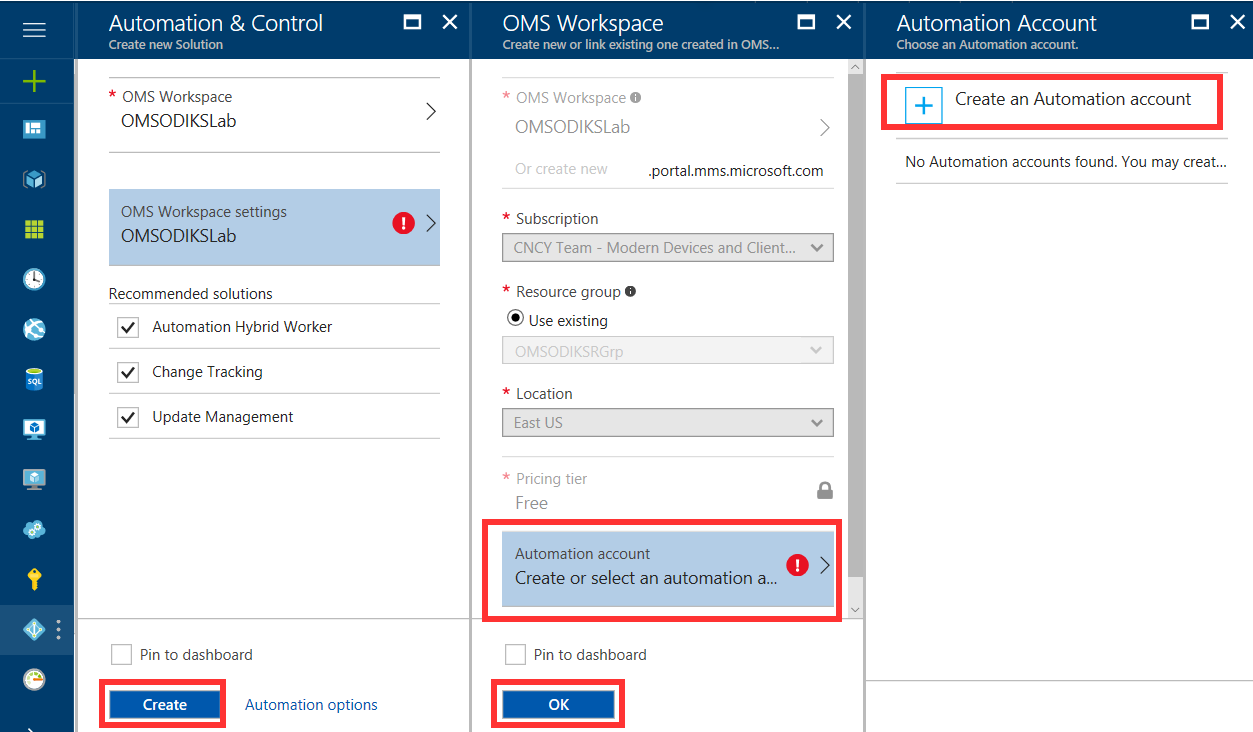
Task: Click the Create button
Action: tap(164, 704)
